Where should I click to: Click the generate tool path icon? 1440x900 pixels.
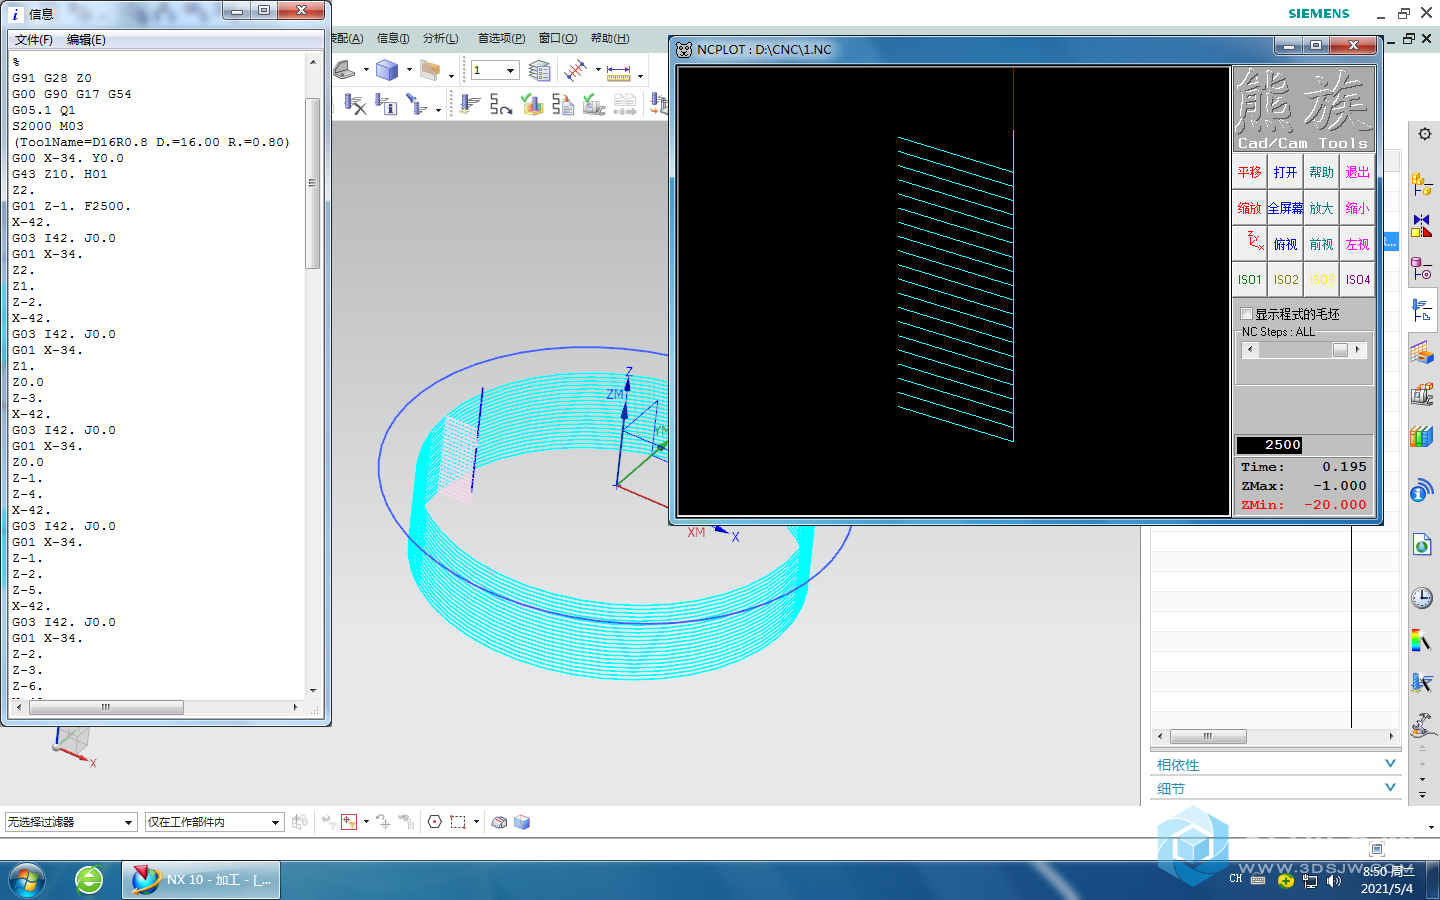(x=469, y=104)
